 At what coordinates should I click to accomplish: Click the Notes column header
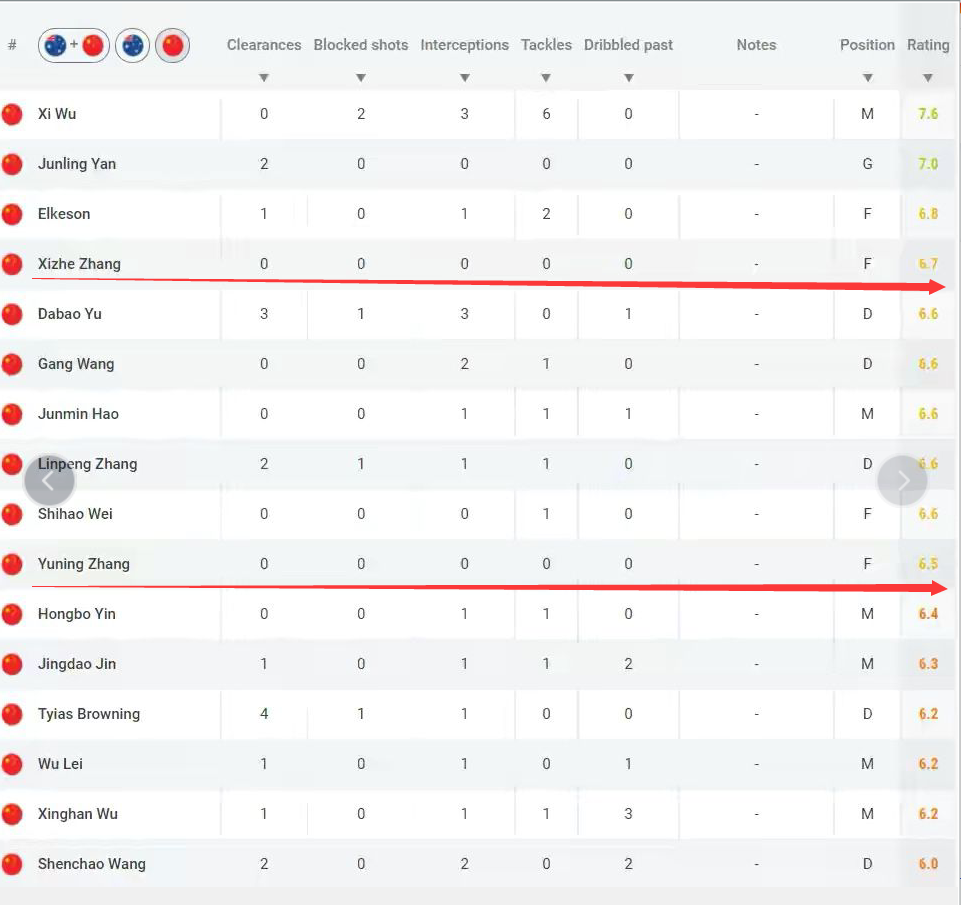(756, 45)
